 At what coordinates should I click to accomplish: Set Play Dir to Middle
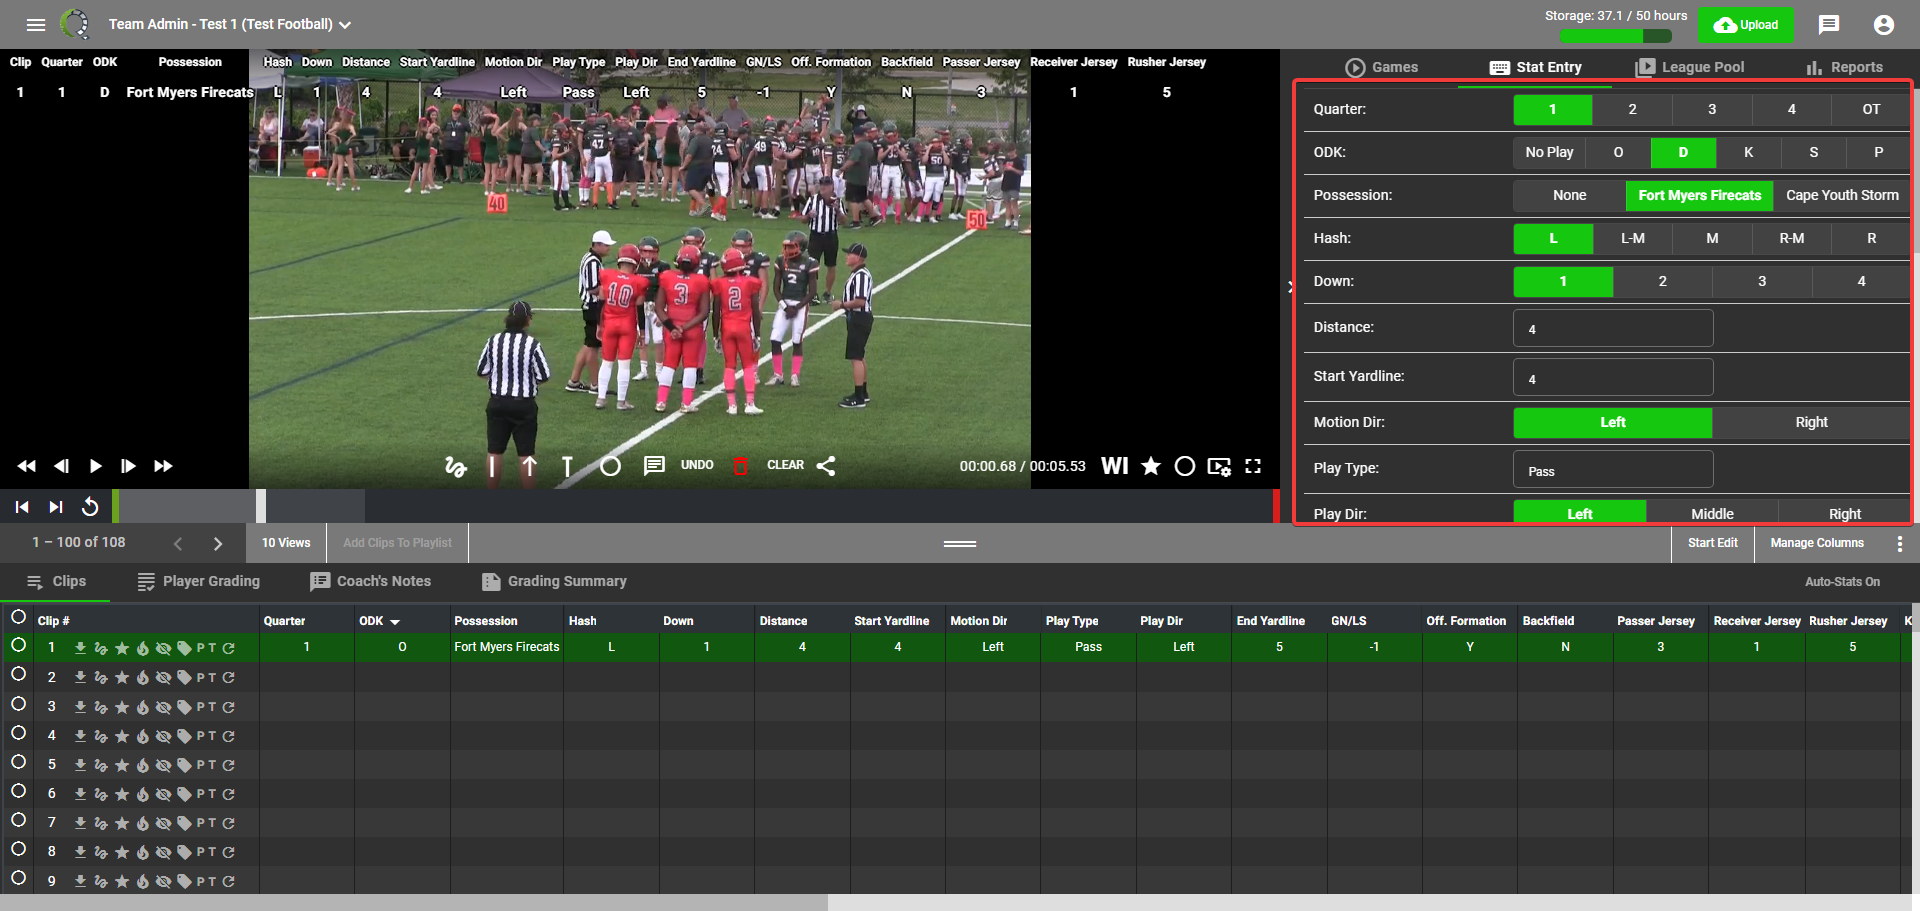(x=1712, y=513)
